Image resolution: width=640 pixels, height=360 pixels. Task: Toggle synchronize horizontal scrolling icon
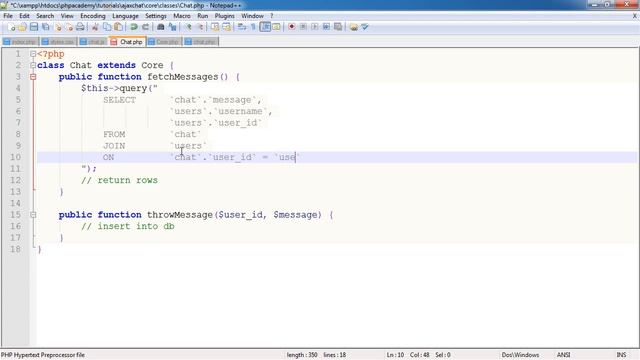coord(226,27)
